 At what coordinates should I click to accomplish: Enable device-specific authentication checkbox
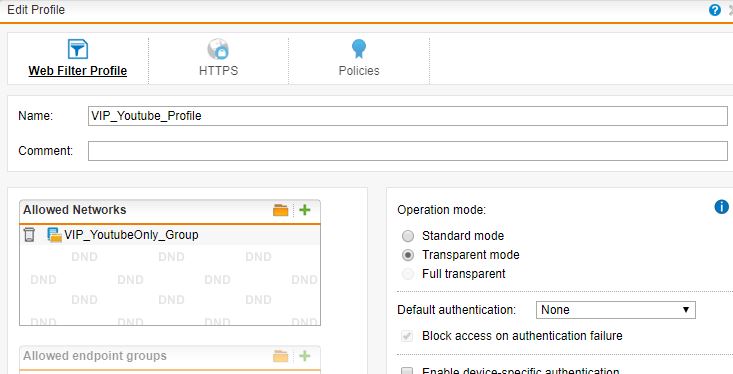407,371
